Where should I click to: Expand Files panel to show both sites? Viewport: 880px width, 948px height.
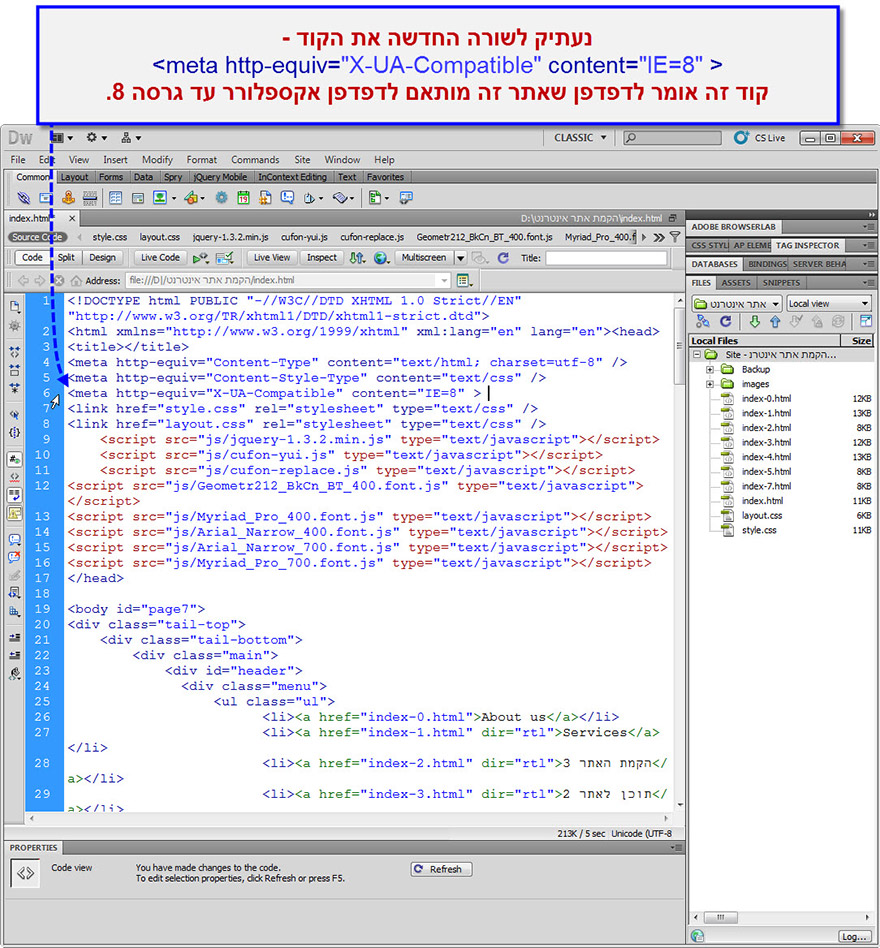865,322
